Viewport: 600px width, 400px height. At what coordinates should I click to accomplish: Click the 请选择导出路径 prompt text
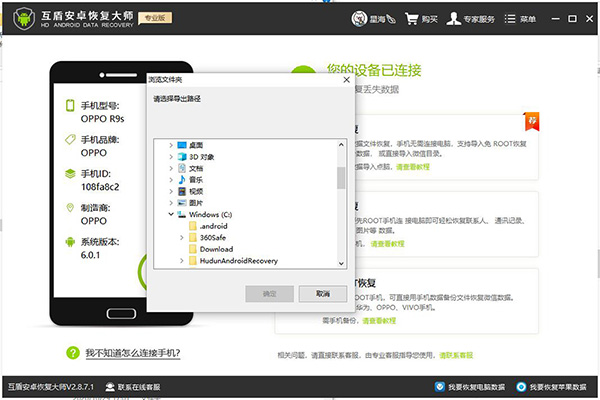(177, 99)
